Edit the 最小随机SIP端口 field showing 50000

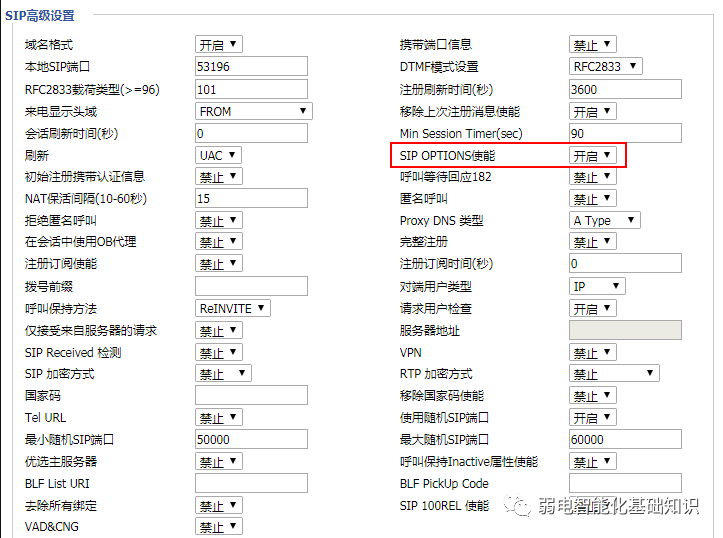(251, 439)
